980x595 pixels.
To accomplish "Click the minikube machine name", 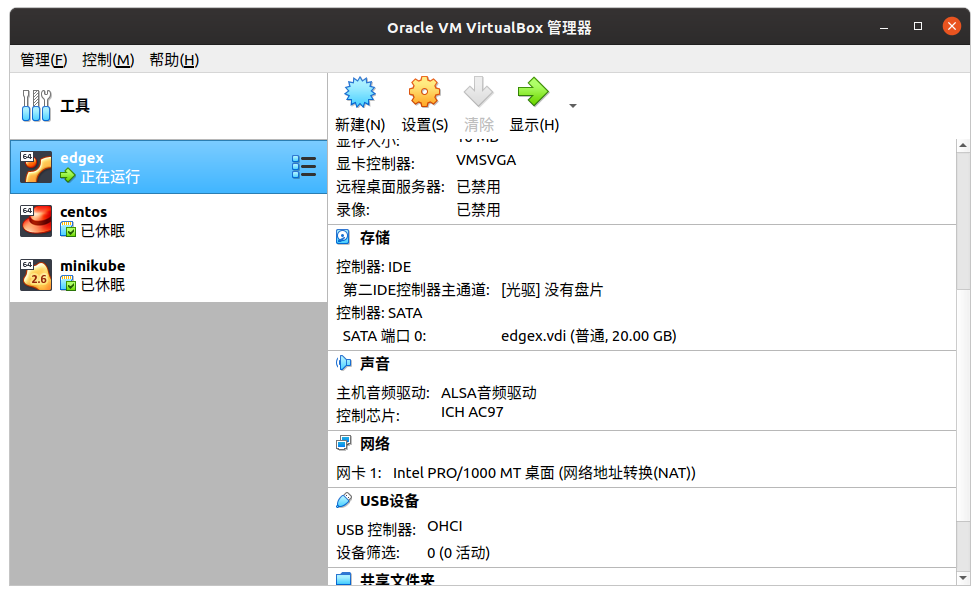I will coord(92,266).
